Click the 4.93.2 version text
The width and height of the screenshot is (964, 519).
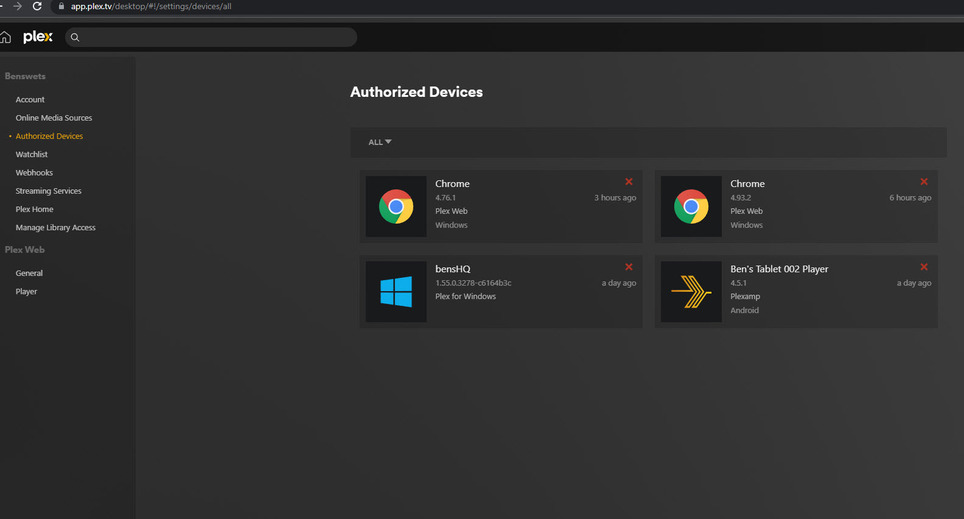tap(740, 198)
